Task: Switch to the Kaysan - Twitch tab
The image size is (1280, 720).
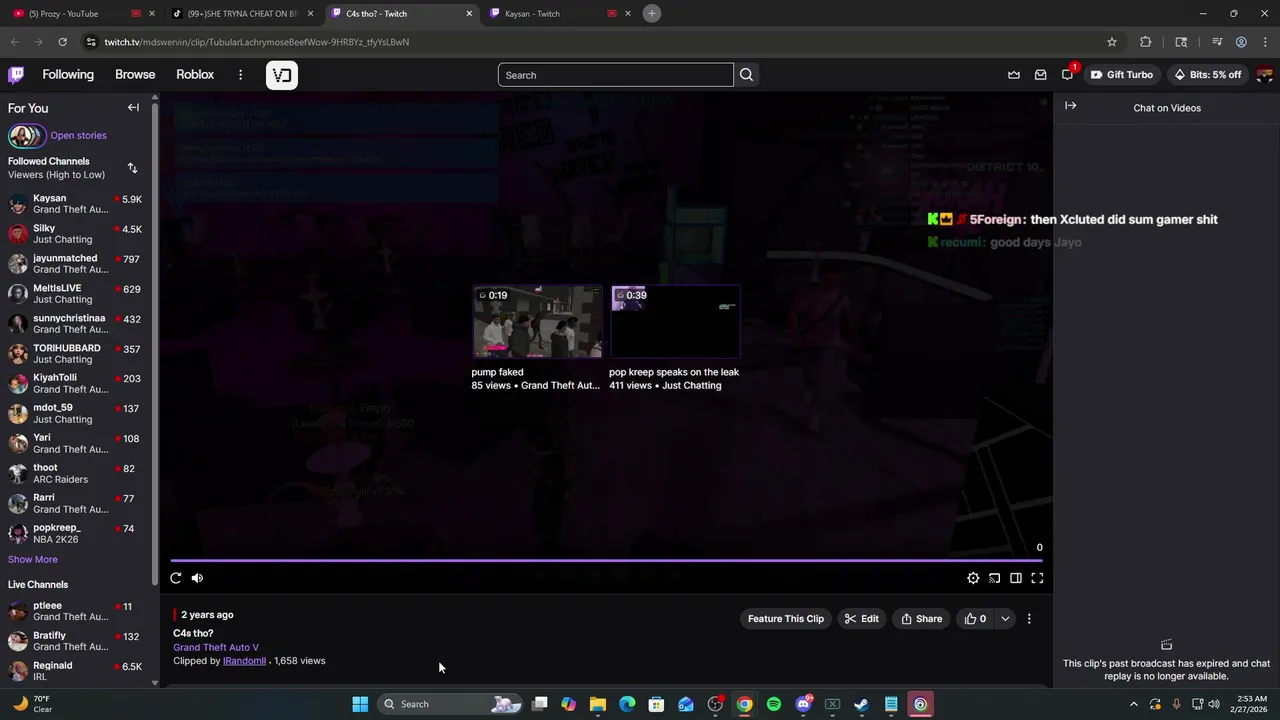Action: point(560,13)
